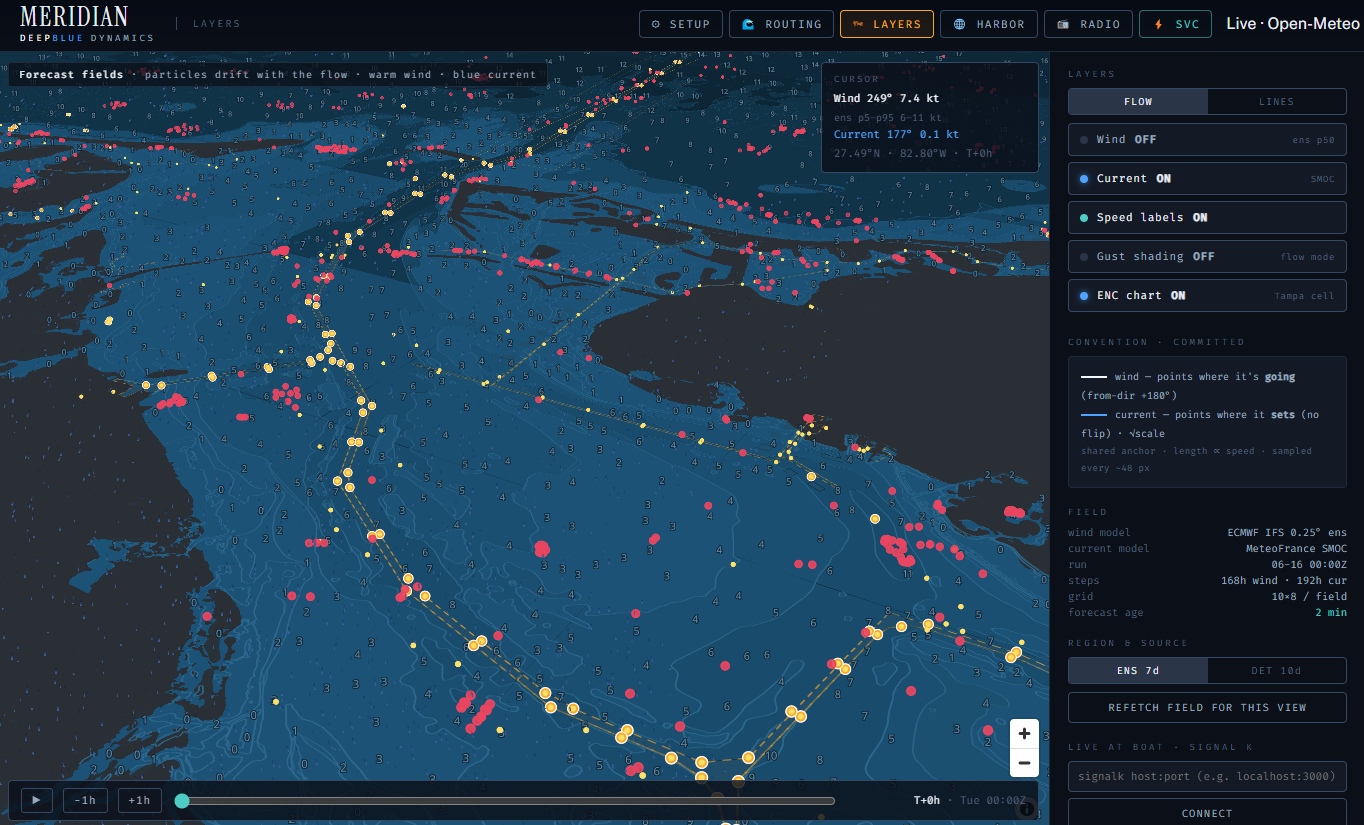Select the DET 10d source option
The width and height of the screenshot is (1364, 825).
point(1276,671)
